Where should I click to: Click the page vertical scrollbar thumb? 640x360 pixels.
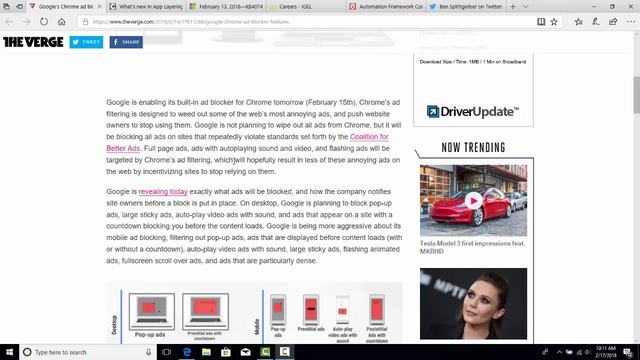(x=636, y=95)
